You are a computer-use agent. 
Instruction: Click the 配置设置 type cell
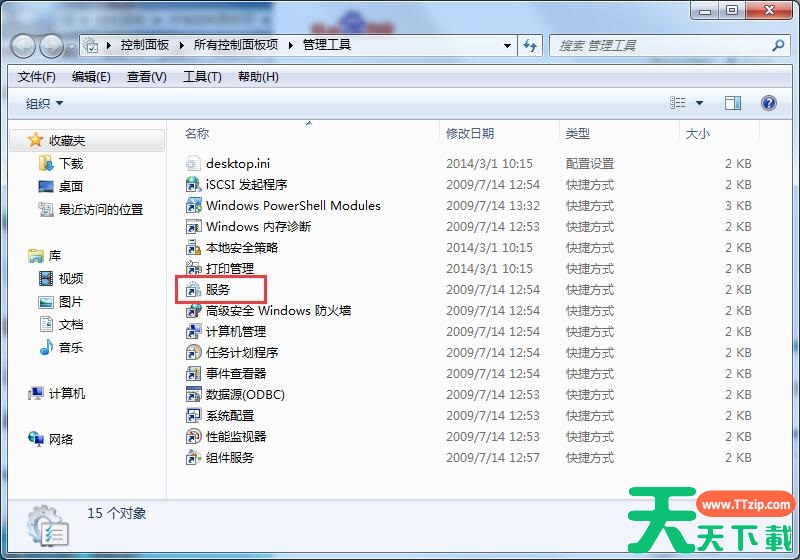[x=590, y=164]
